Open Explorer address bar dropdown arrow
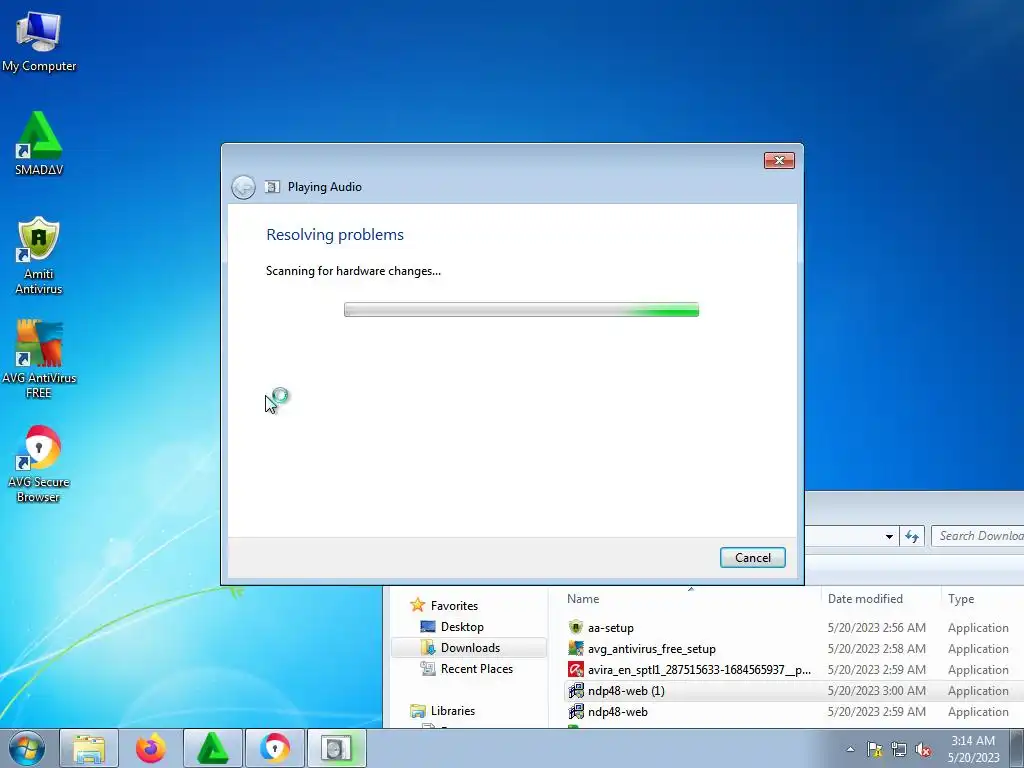Image resolution: width=1024 pixels, height=768 pixels. coord(889,537)
